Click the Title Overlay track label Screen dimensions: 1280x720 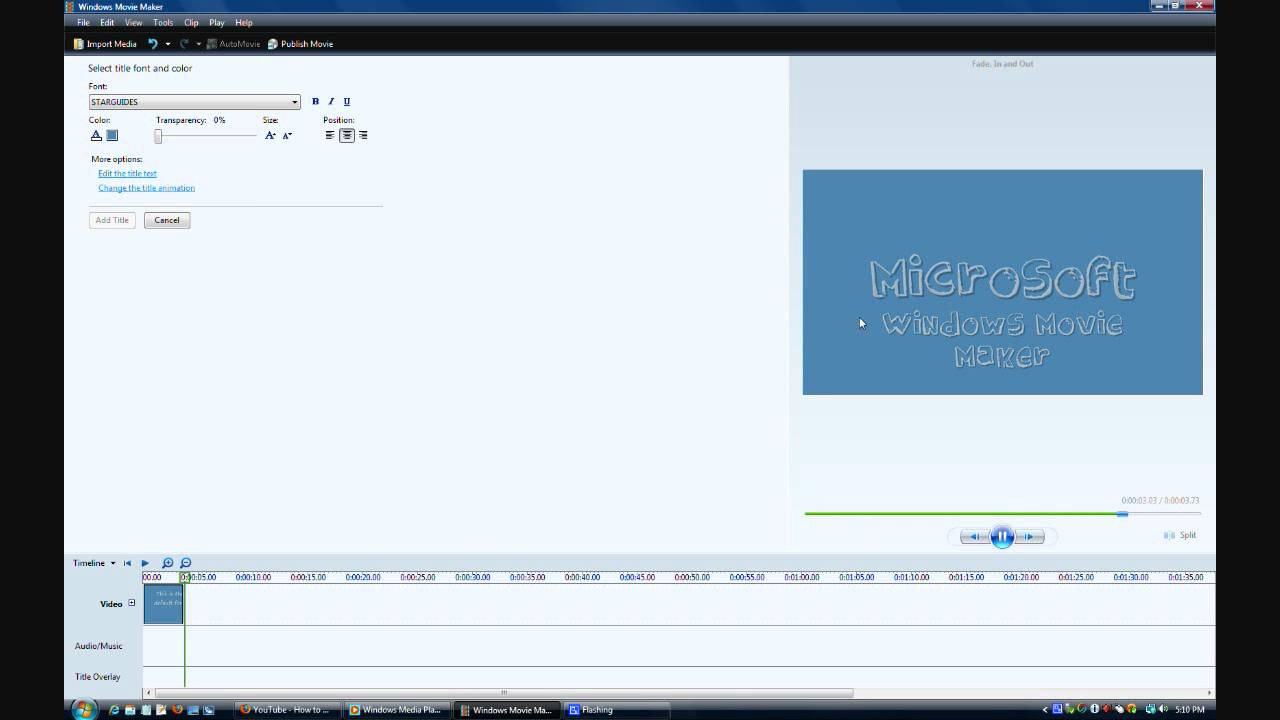97,677
